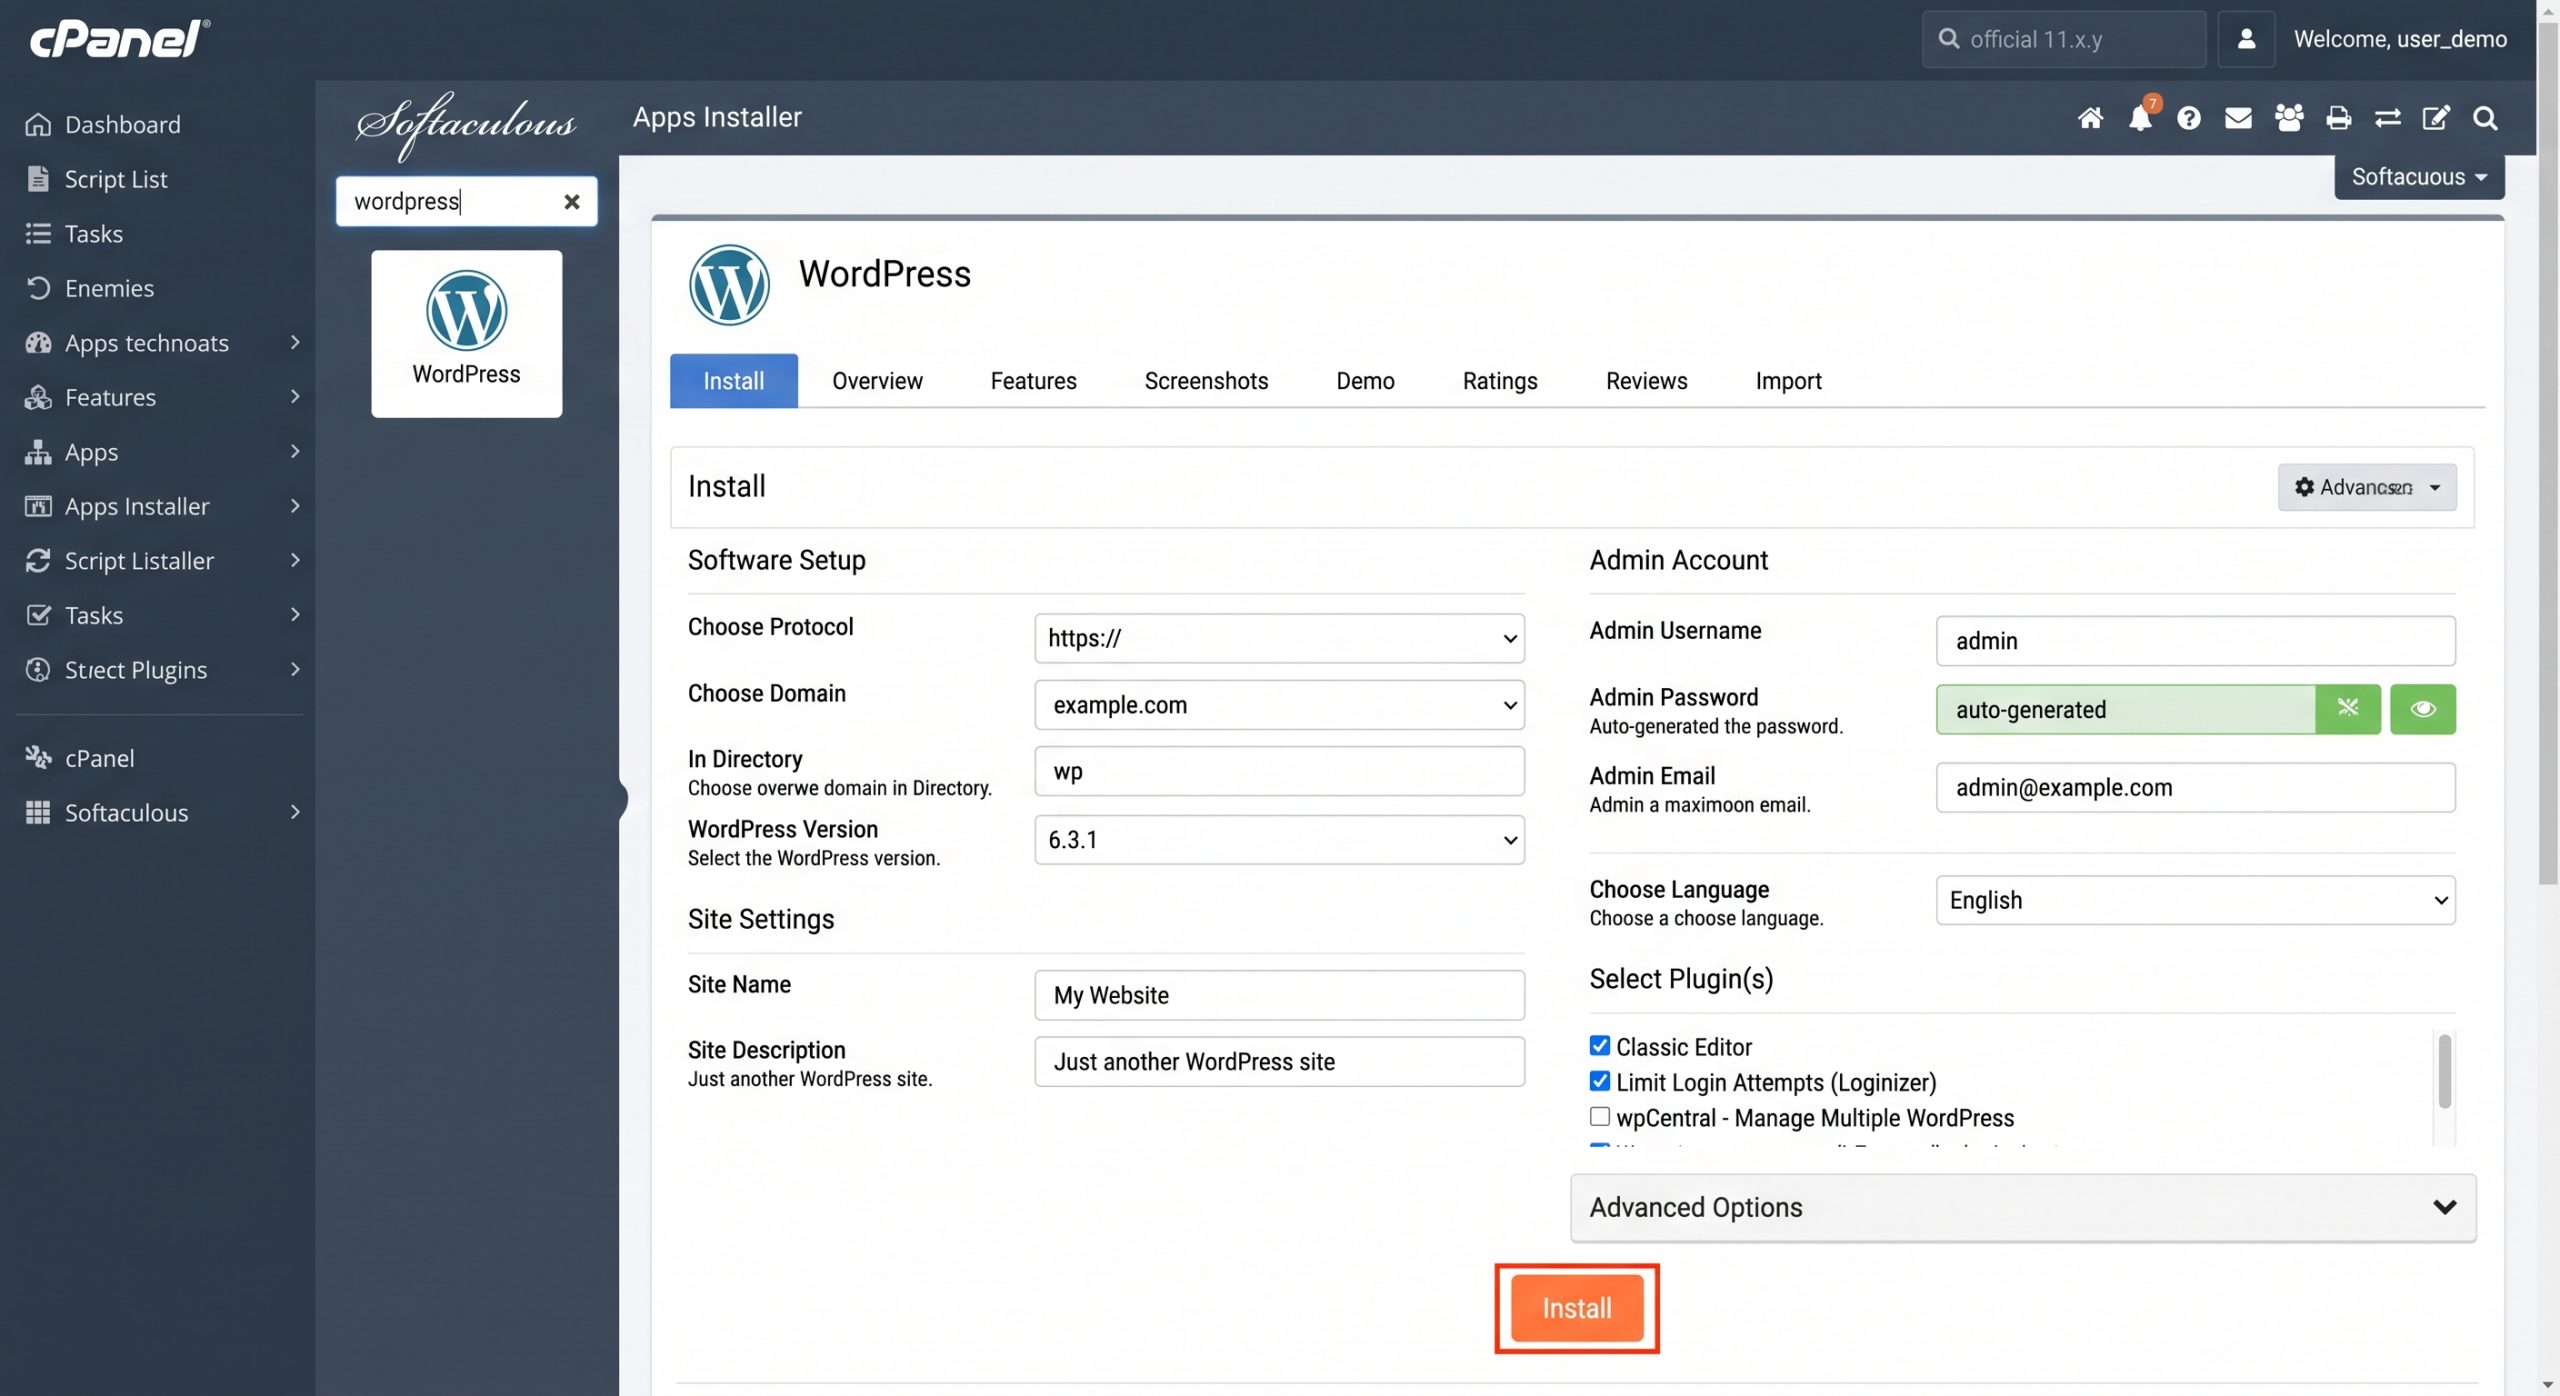
Task: Focus the Admin Username field
Action: coord(2195,641)
